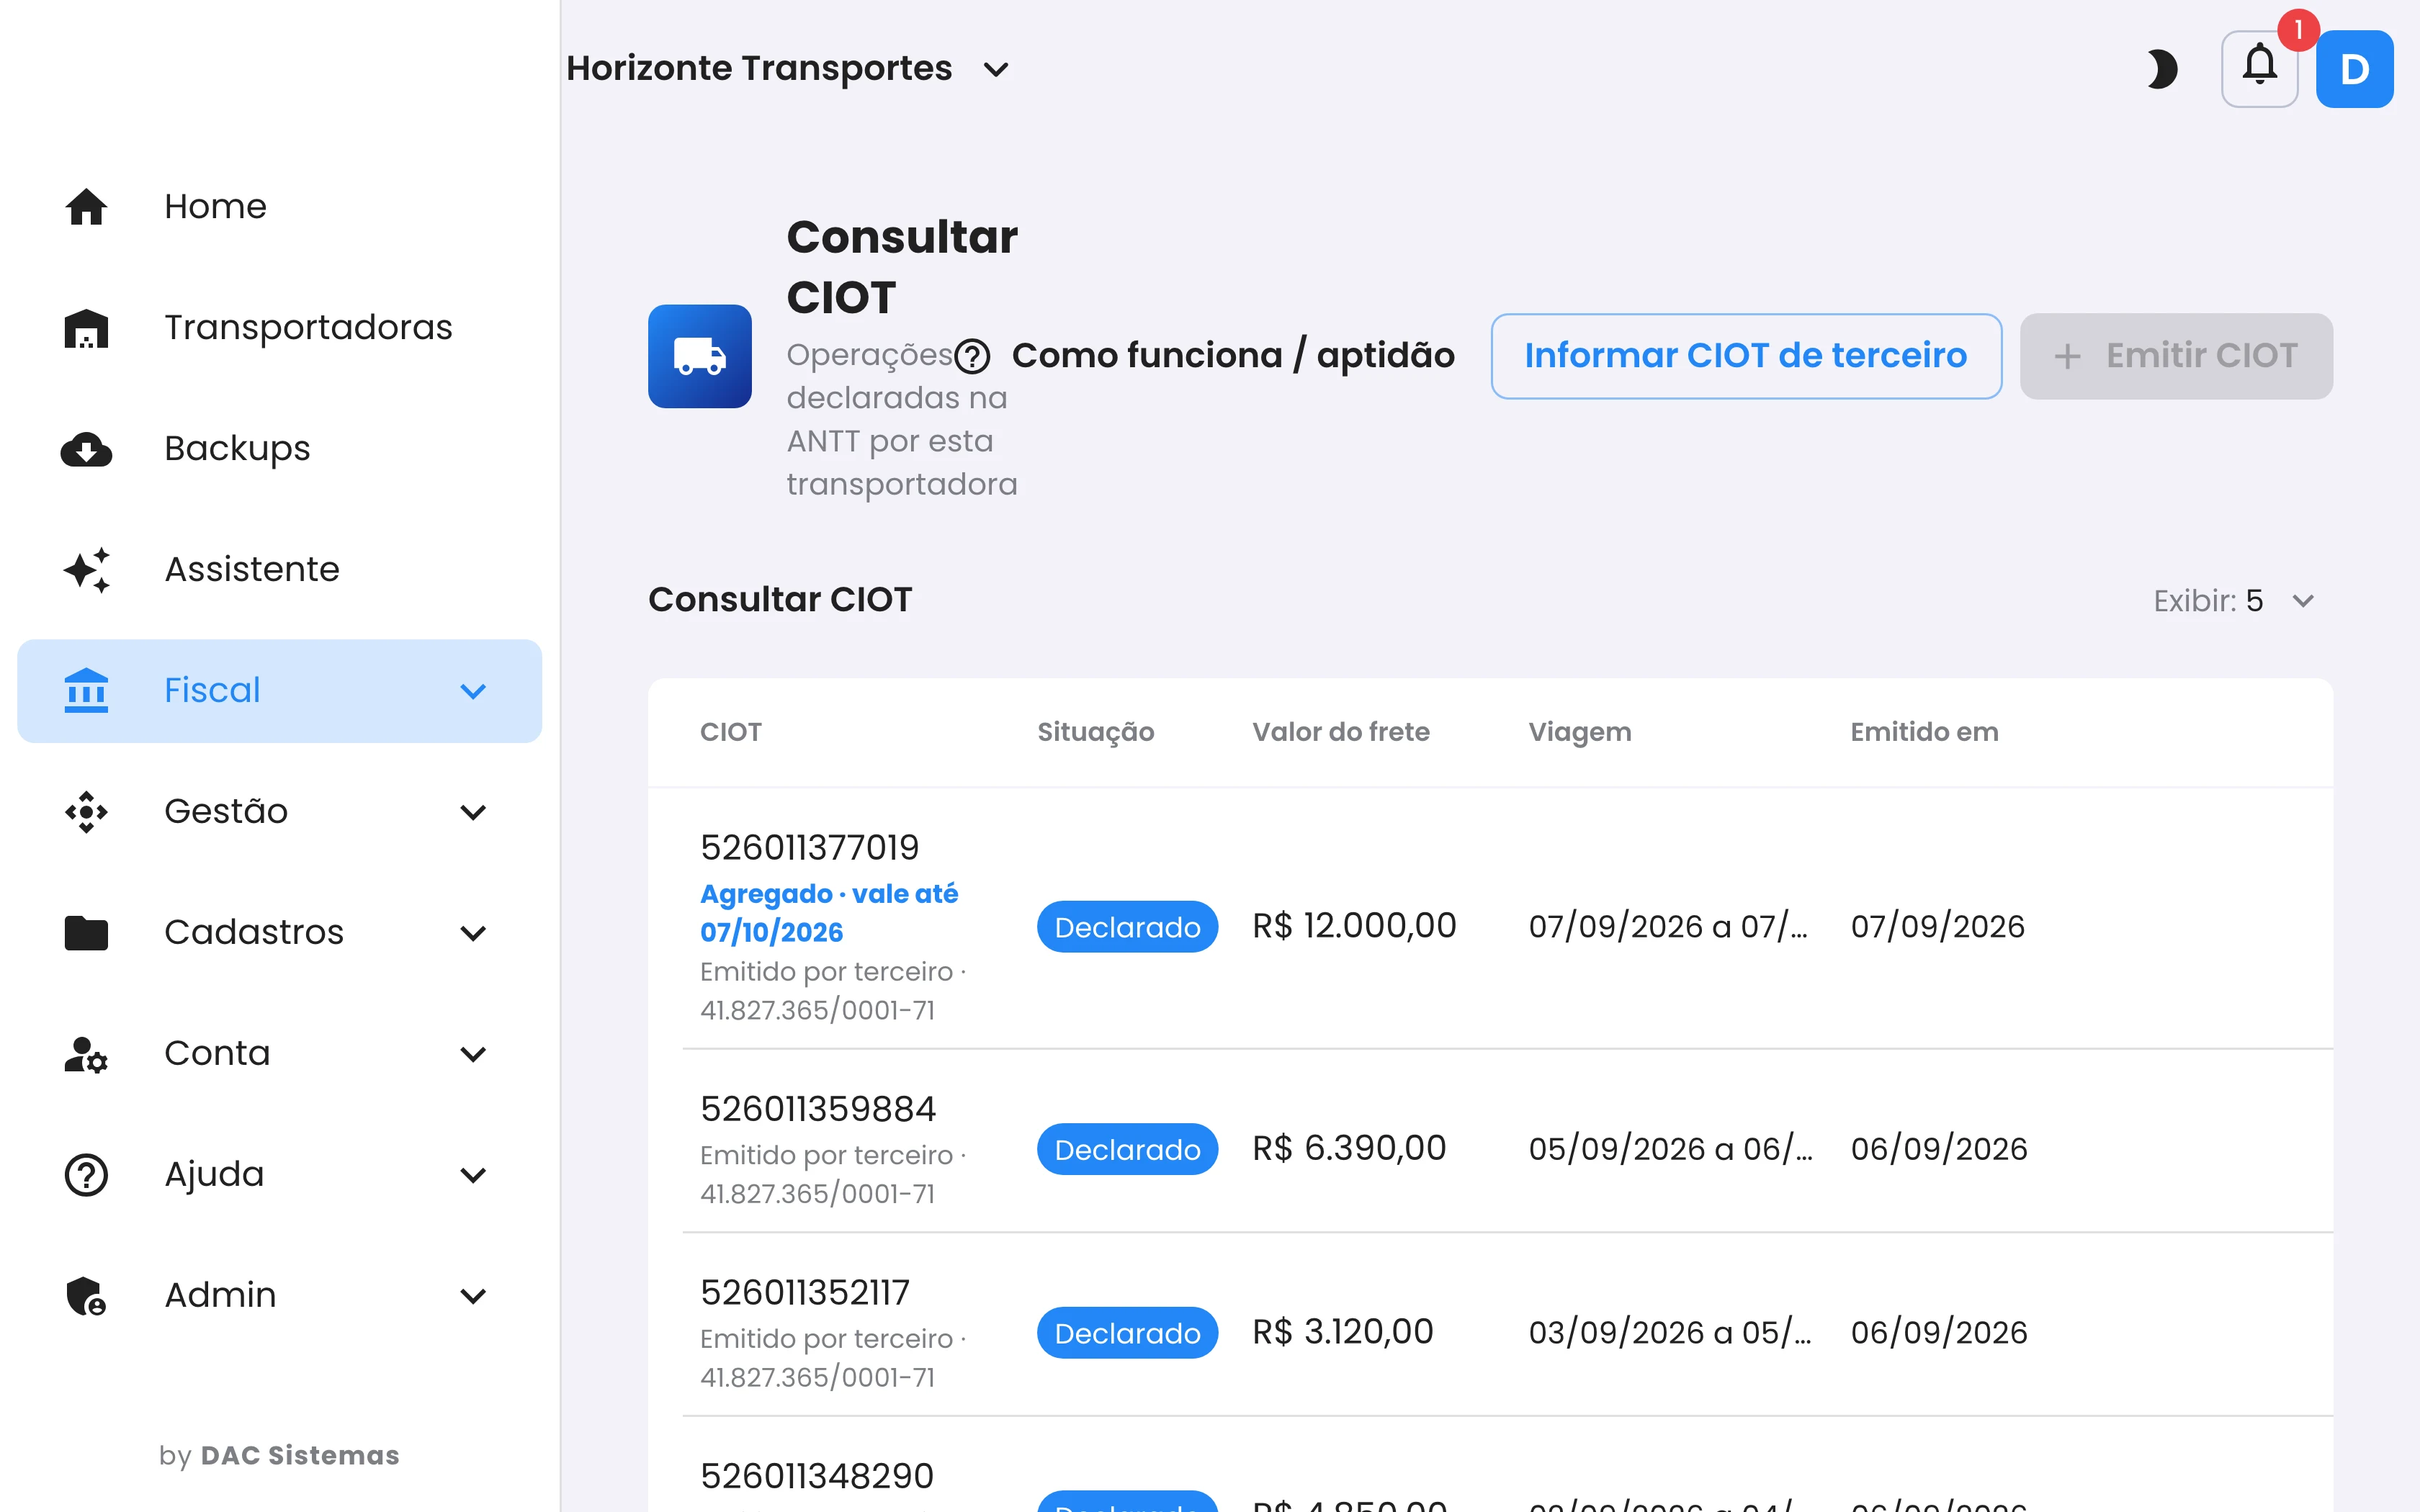Click the Gestão icon in sidebar
2420x1512 pixels.
pos(86,812)
